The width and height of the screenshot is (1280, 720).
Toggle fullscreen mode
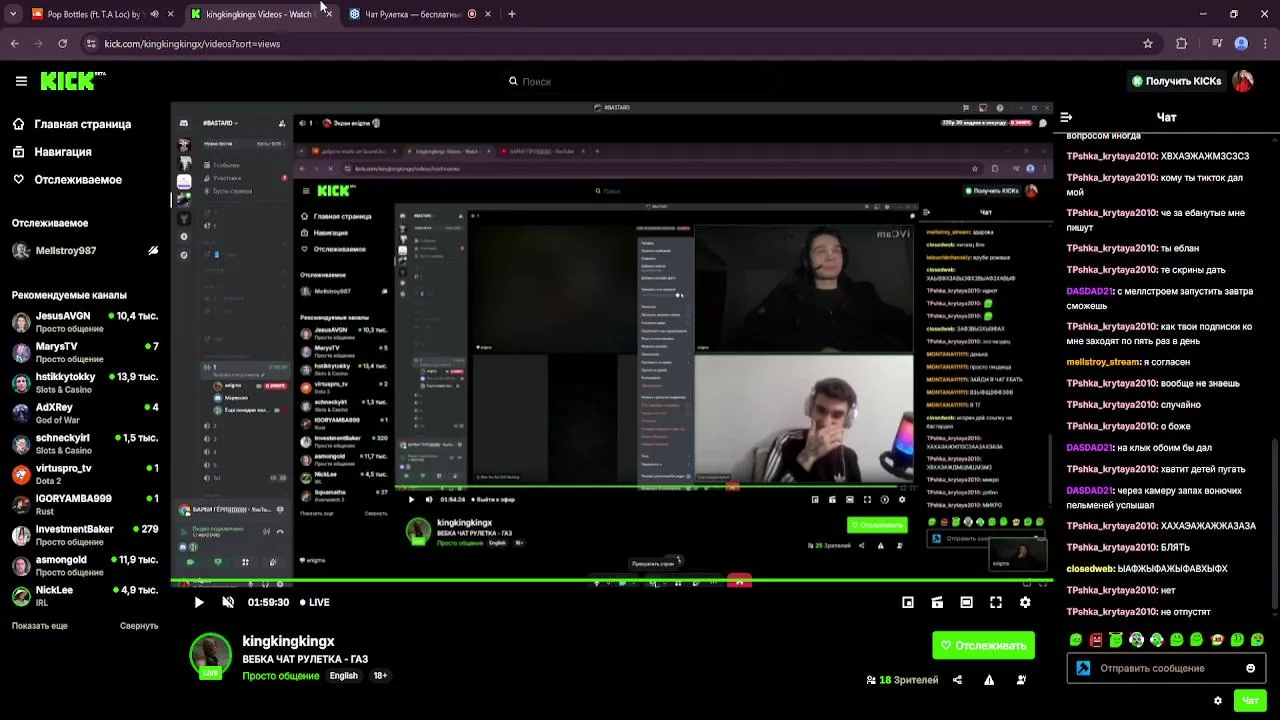[x=996, y=602]
